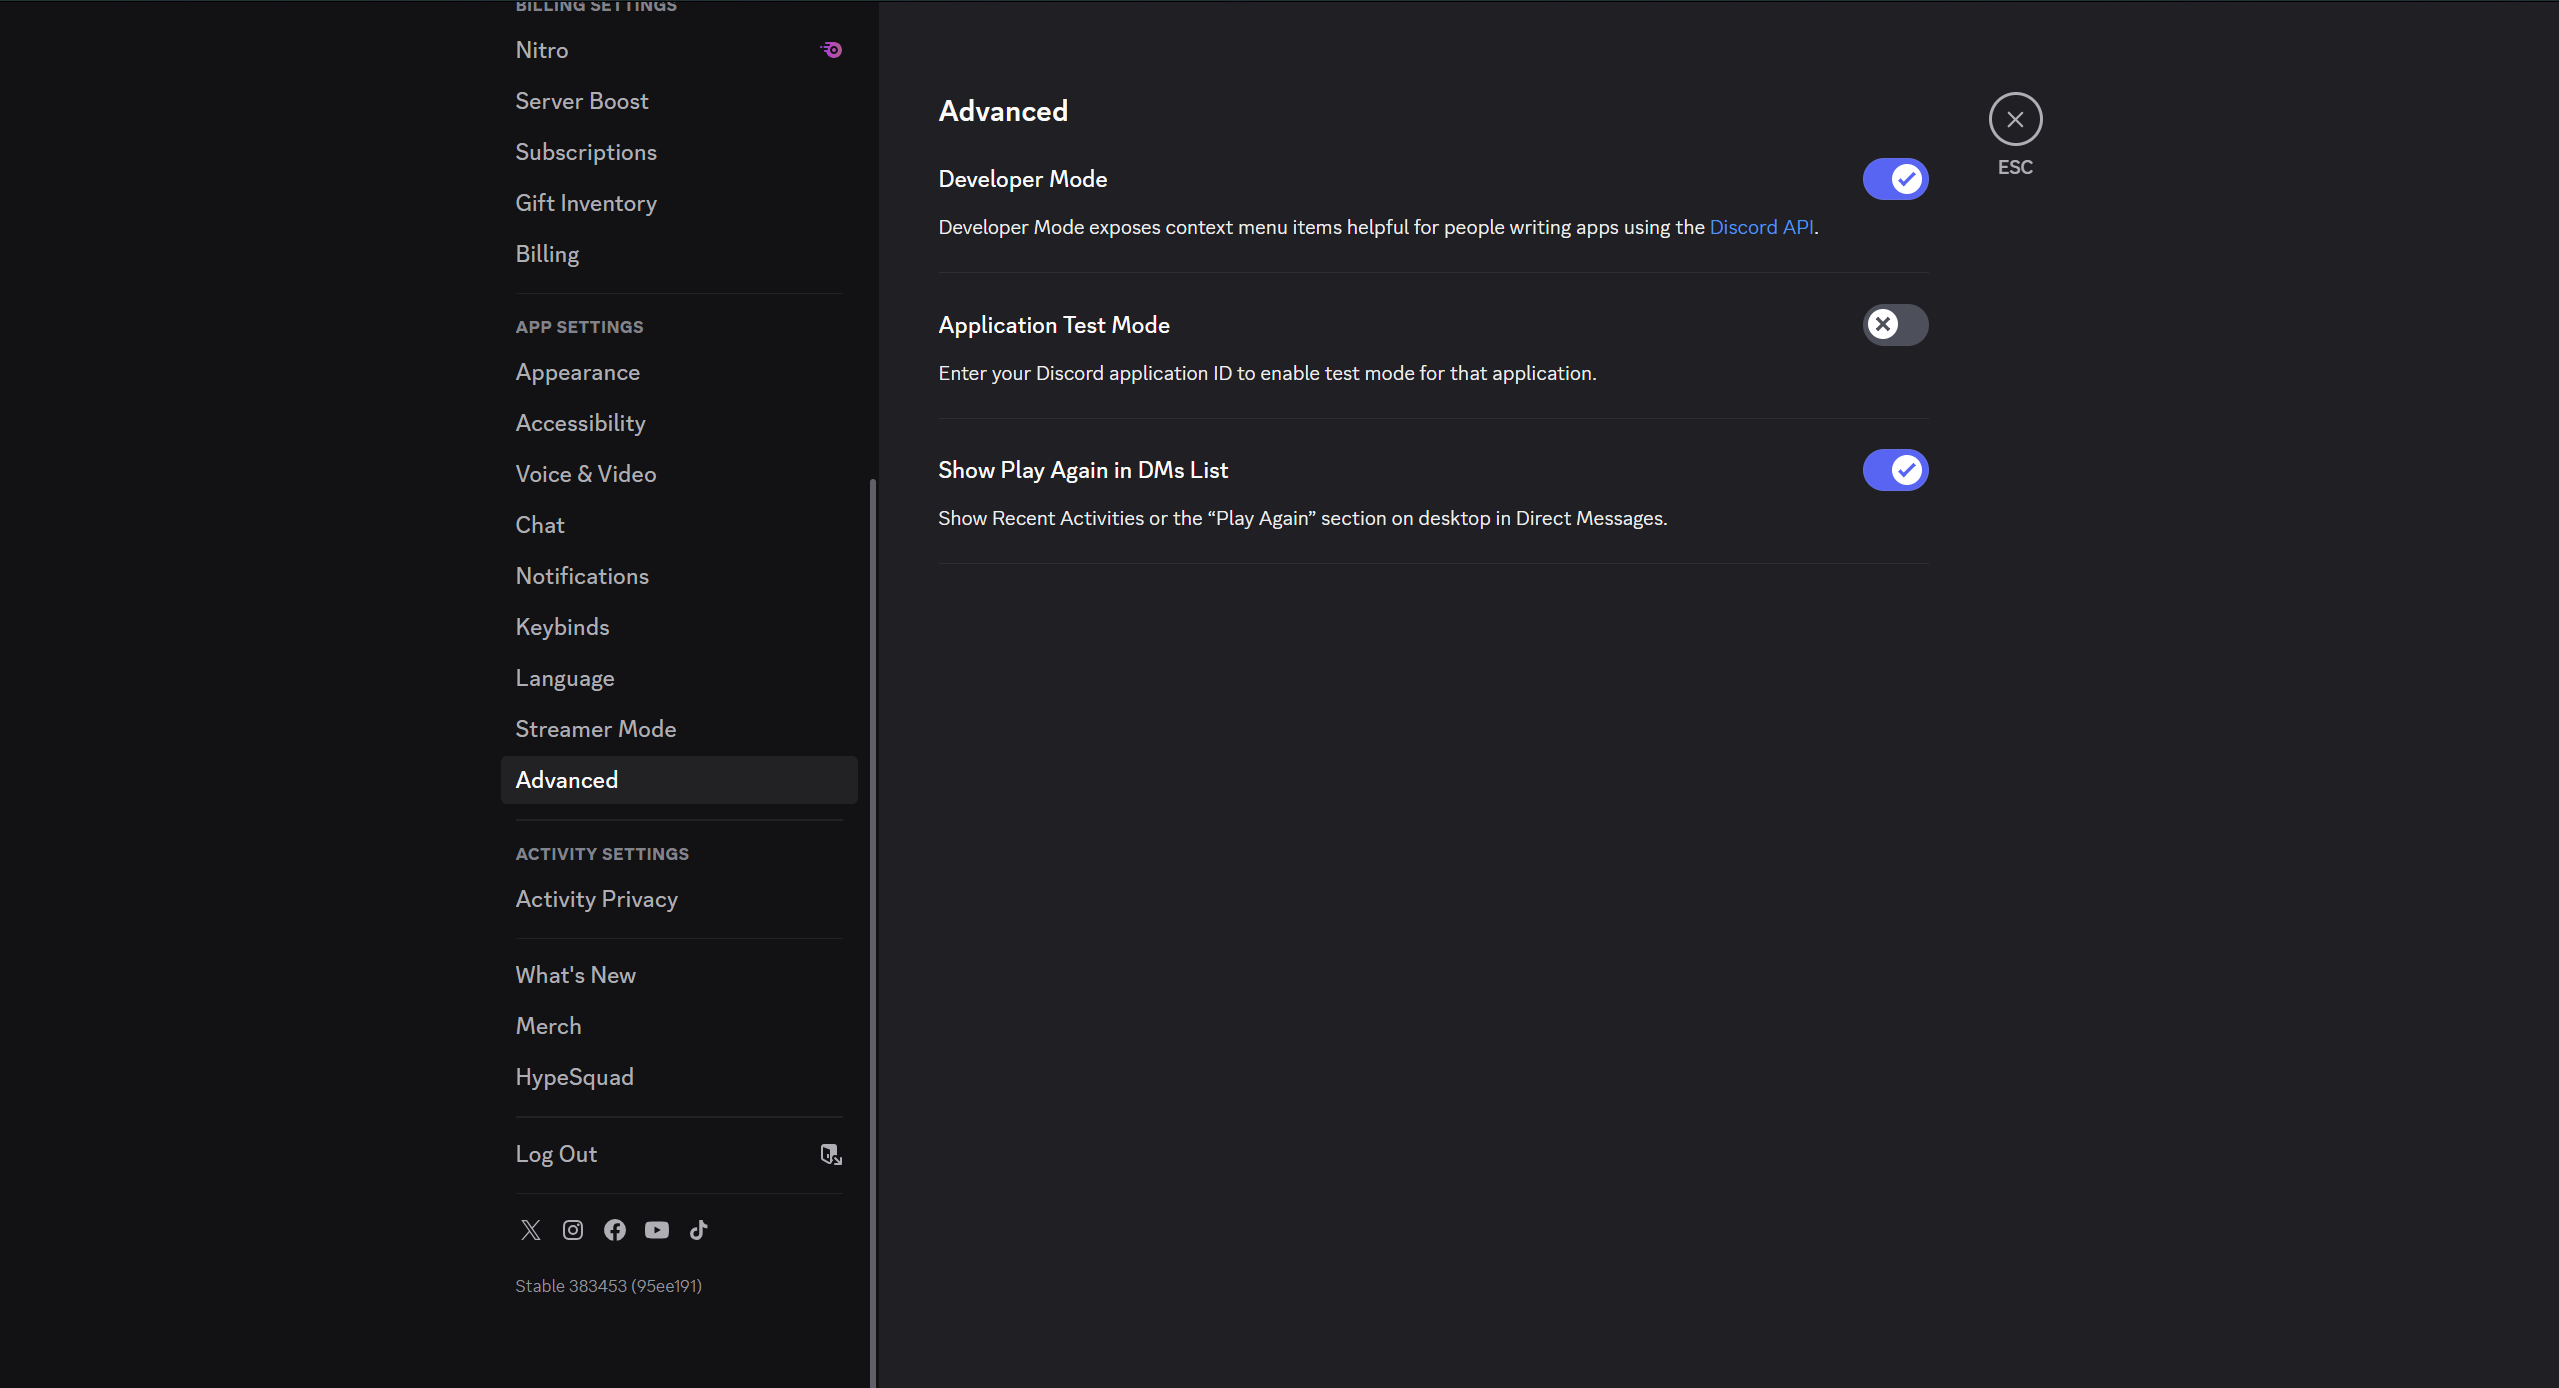Open the Appearance settings
2559x1388 pixels.
[577, 372]
